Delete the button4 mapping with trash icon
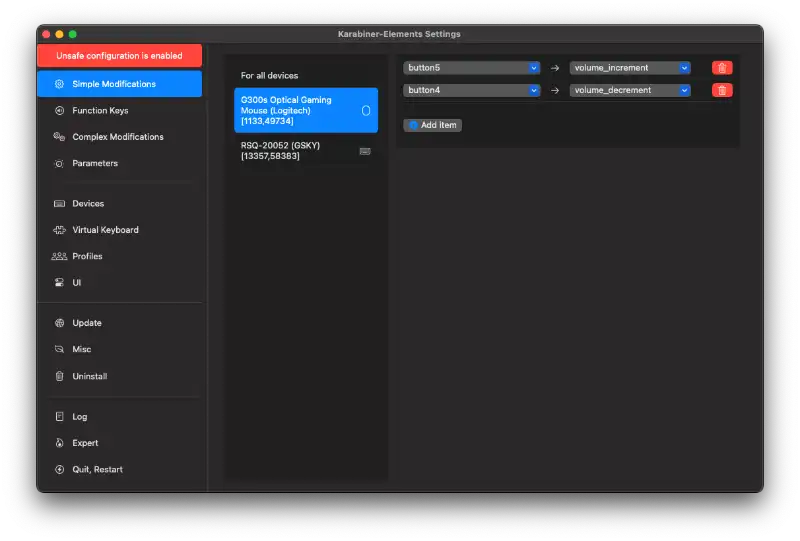The image size is (800, 541). pyautogui.click(x=722, y=90)
